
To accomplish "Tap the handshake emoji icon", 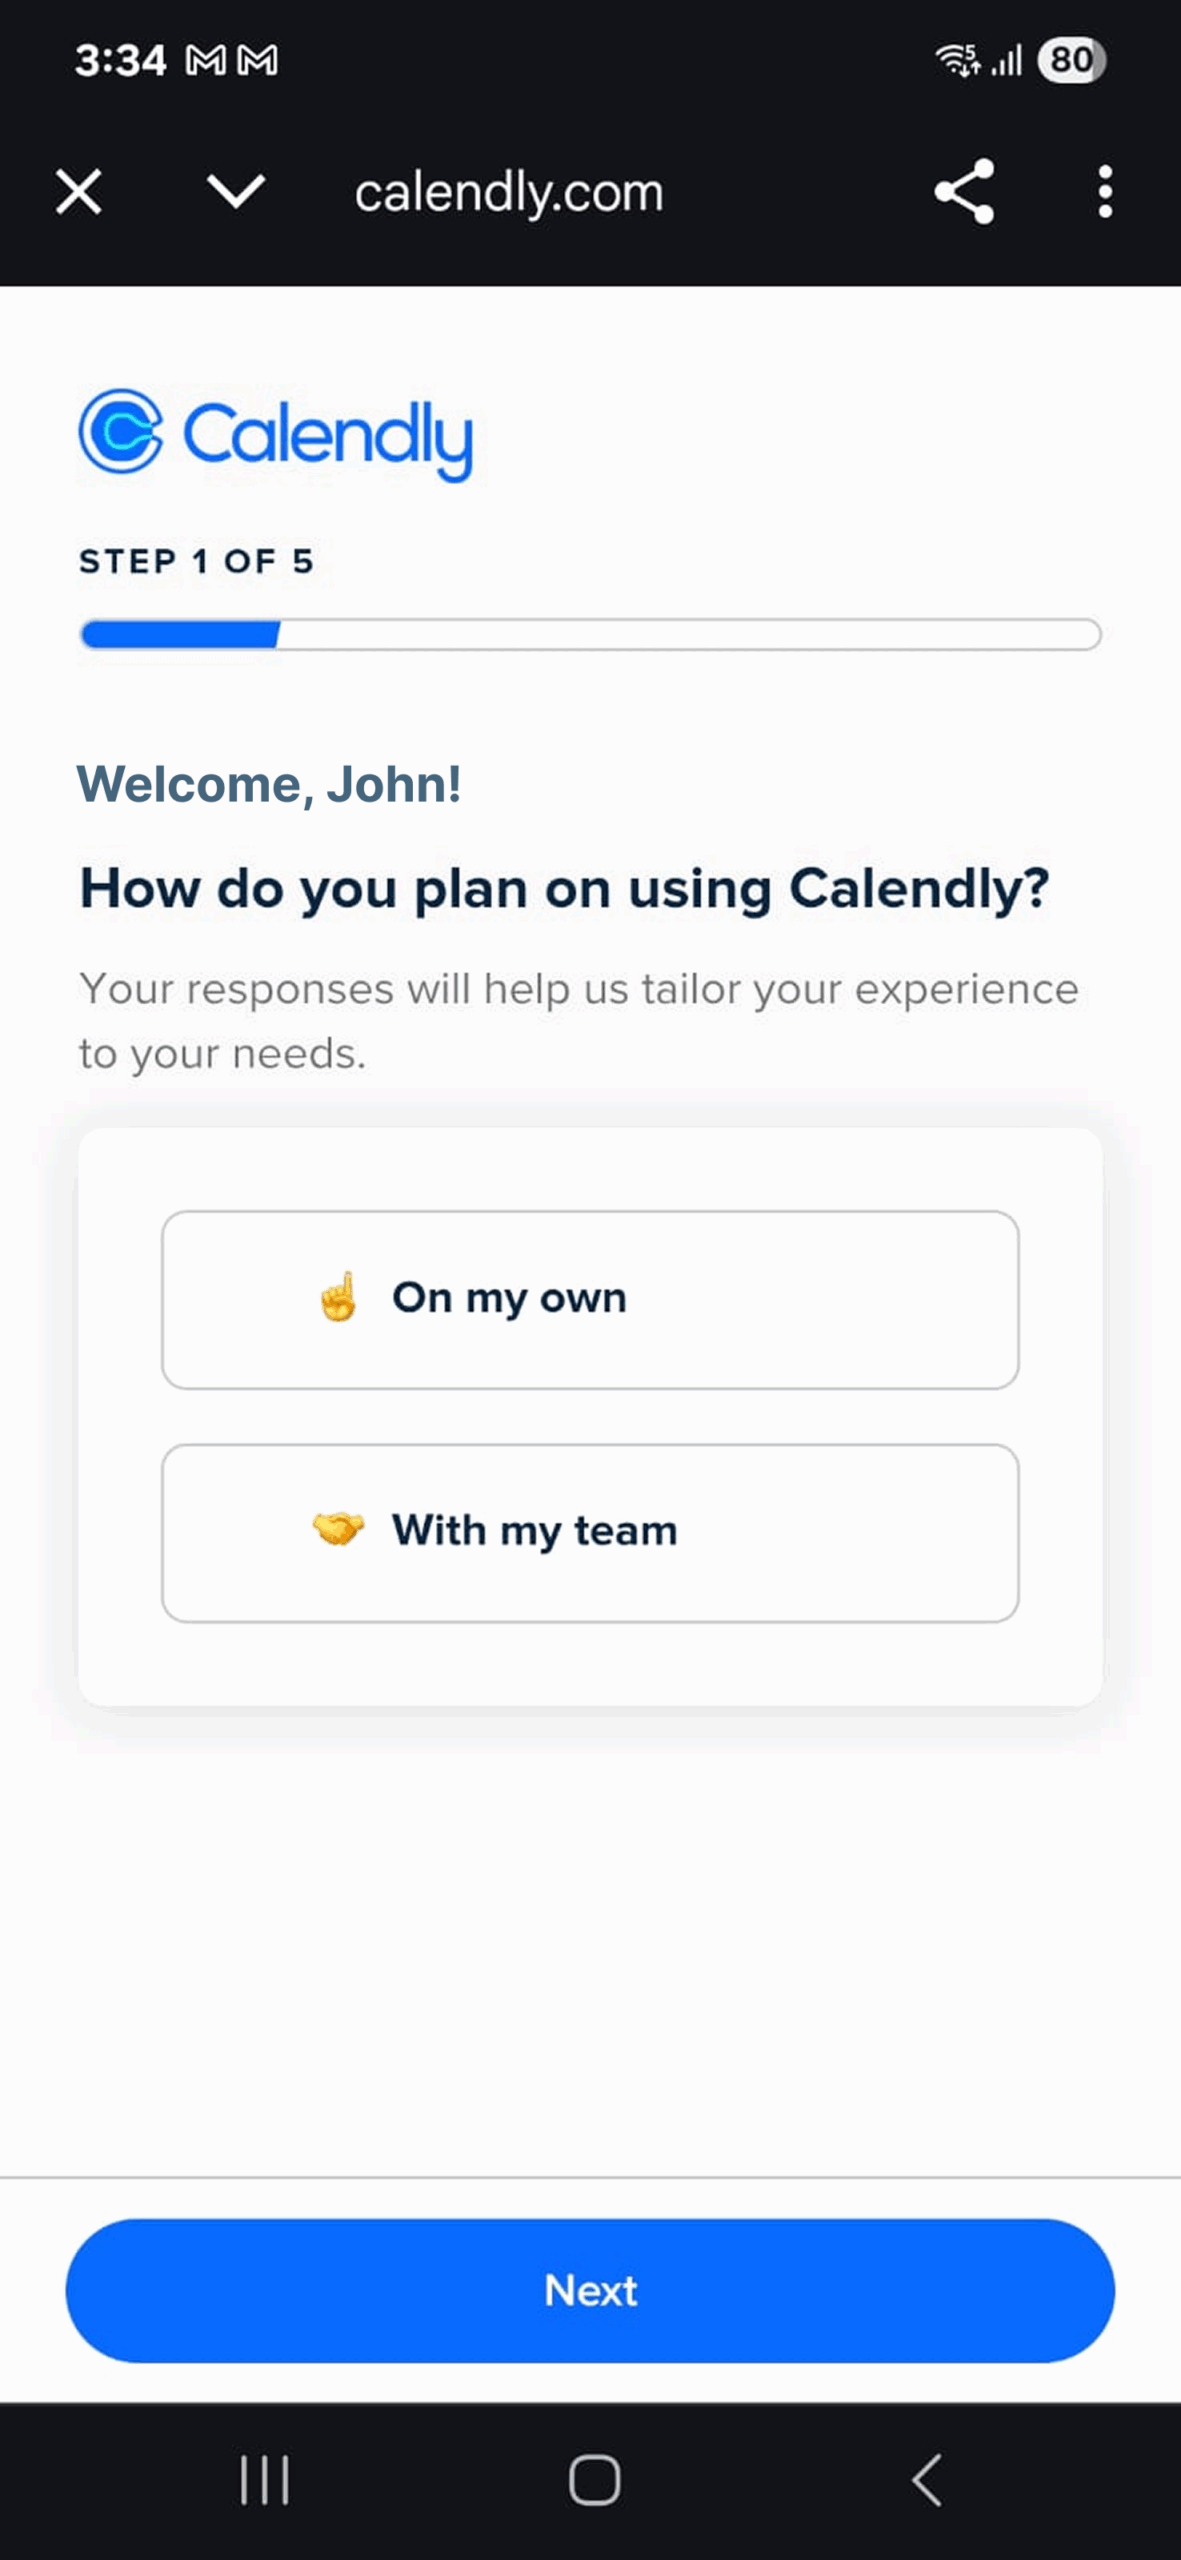I will click(338, 1529).
